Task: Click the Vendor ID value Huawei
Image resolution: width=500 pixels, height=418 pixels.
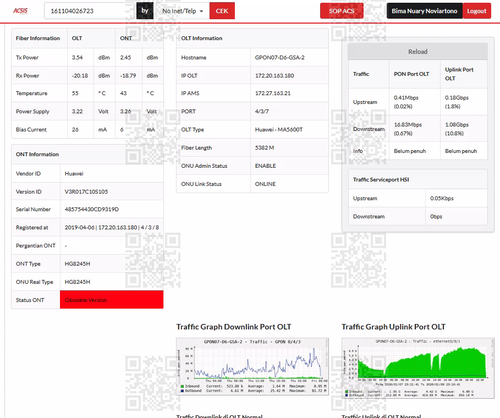Action: (x=74, y=174)
